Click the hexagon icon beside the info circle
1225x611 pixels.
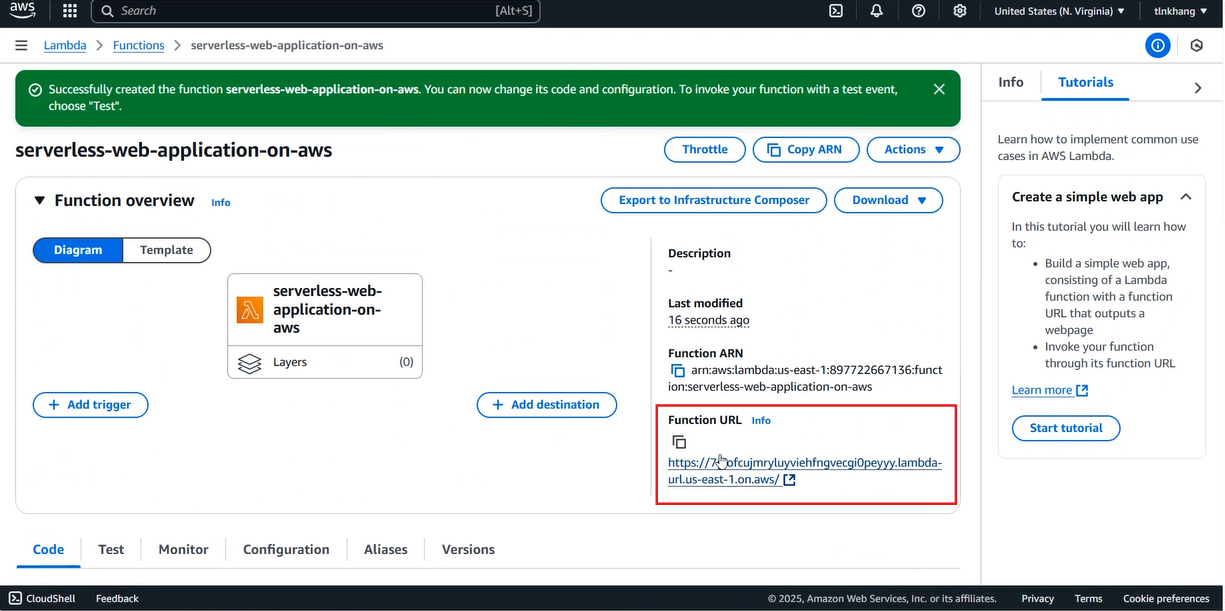[1197, 46]
